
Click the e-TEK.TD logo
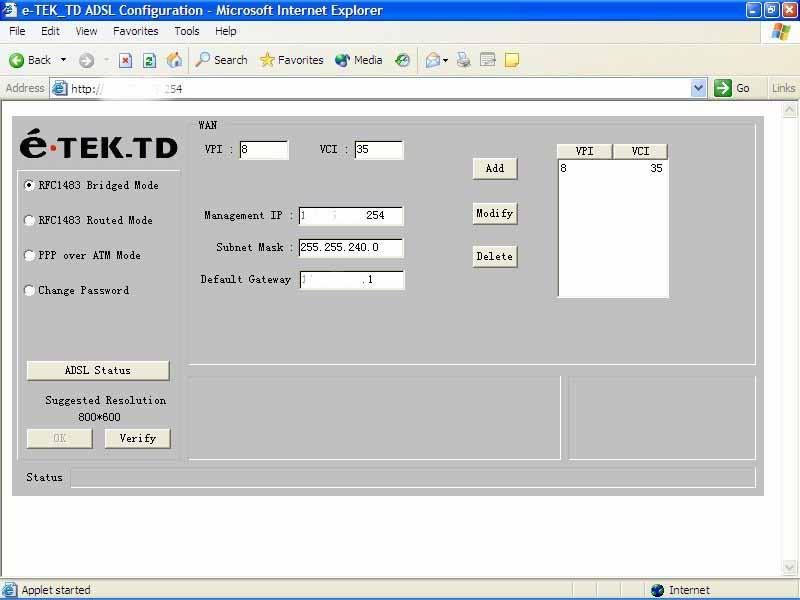[x=98, y=144]
